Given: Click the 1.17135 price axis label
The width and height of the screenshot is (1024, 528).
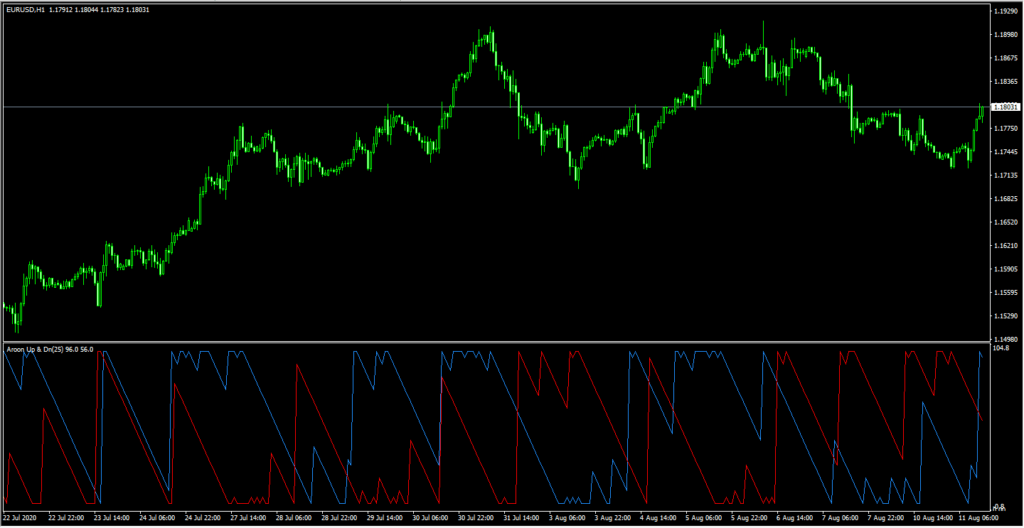Looking at the screenshot, I should click(1005, 176).
